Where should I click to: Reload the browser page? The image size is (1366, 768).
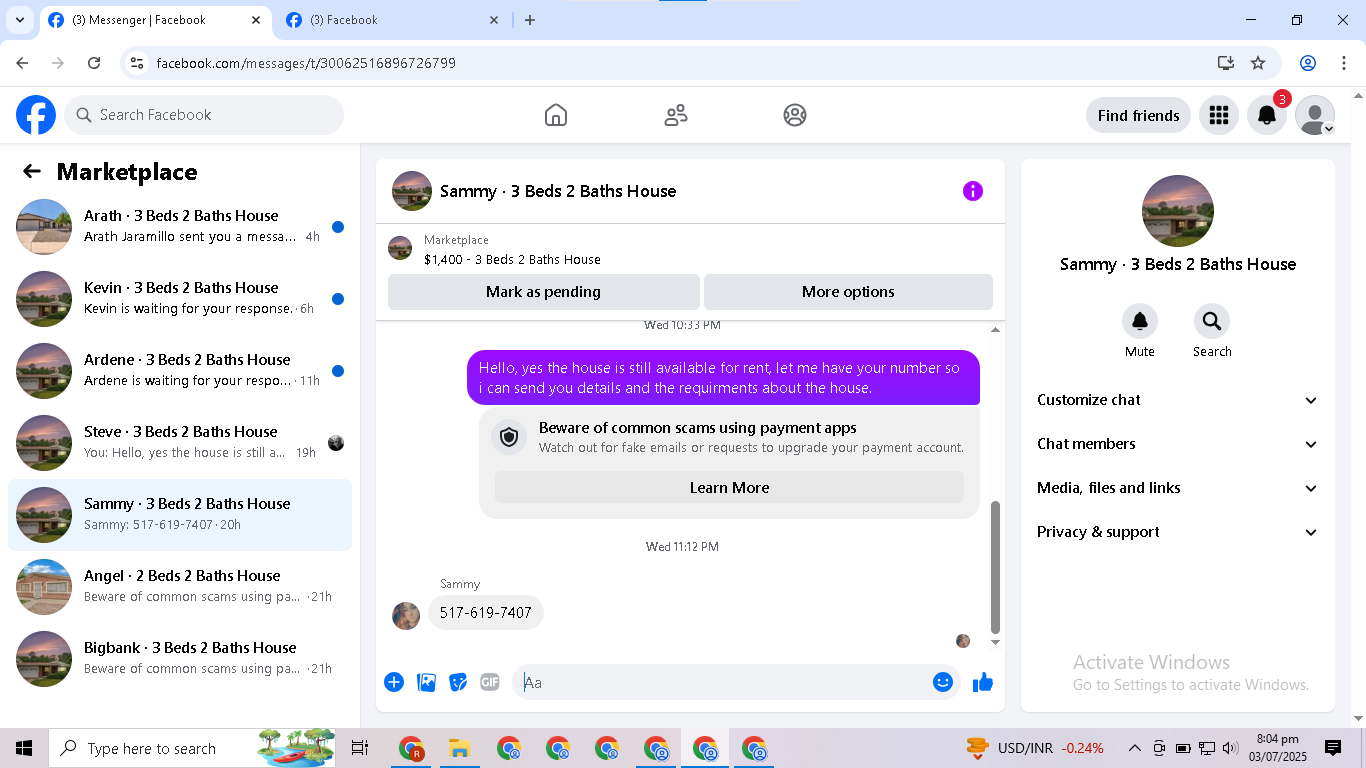(x=94, y=63)
